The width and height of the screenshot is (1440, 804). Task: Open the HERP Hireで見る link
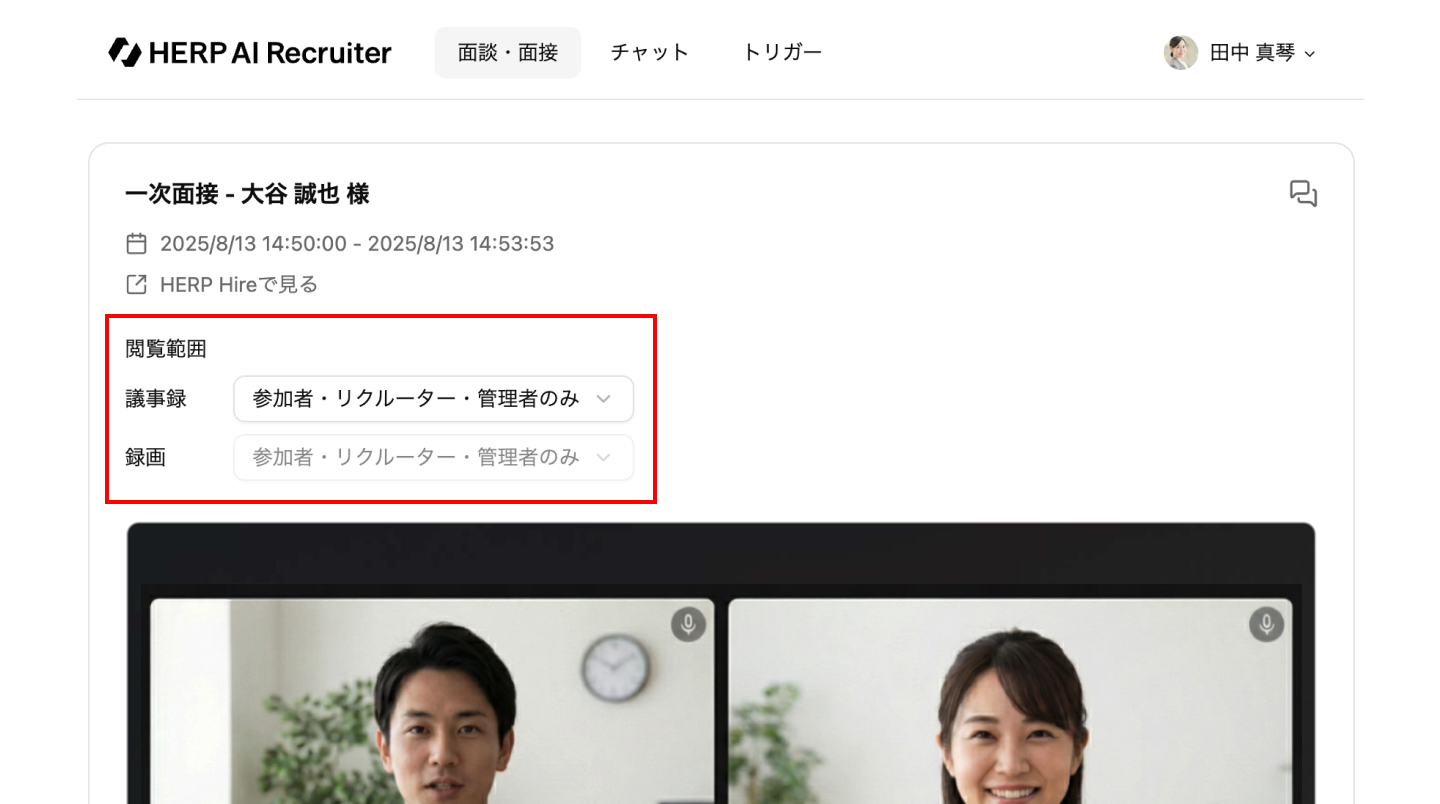click(239, 285)
